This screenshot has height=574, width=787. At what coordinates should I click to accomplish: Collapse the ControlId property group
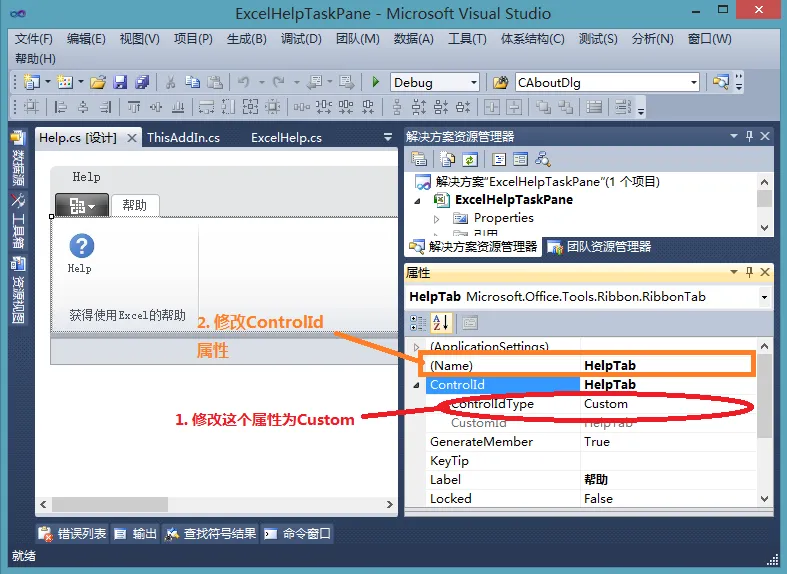(417, 385)
